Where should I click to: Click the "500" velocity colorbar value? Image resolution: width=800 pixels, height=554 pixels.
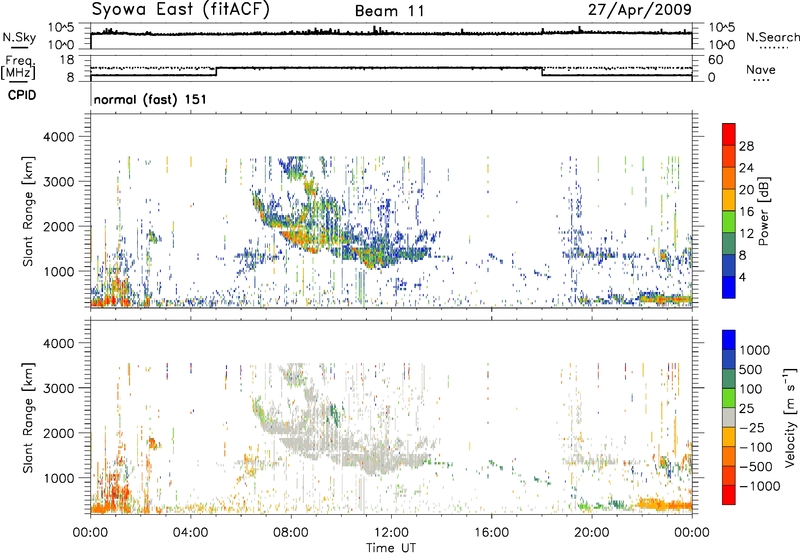click(x=751, y=369)
